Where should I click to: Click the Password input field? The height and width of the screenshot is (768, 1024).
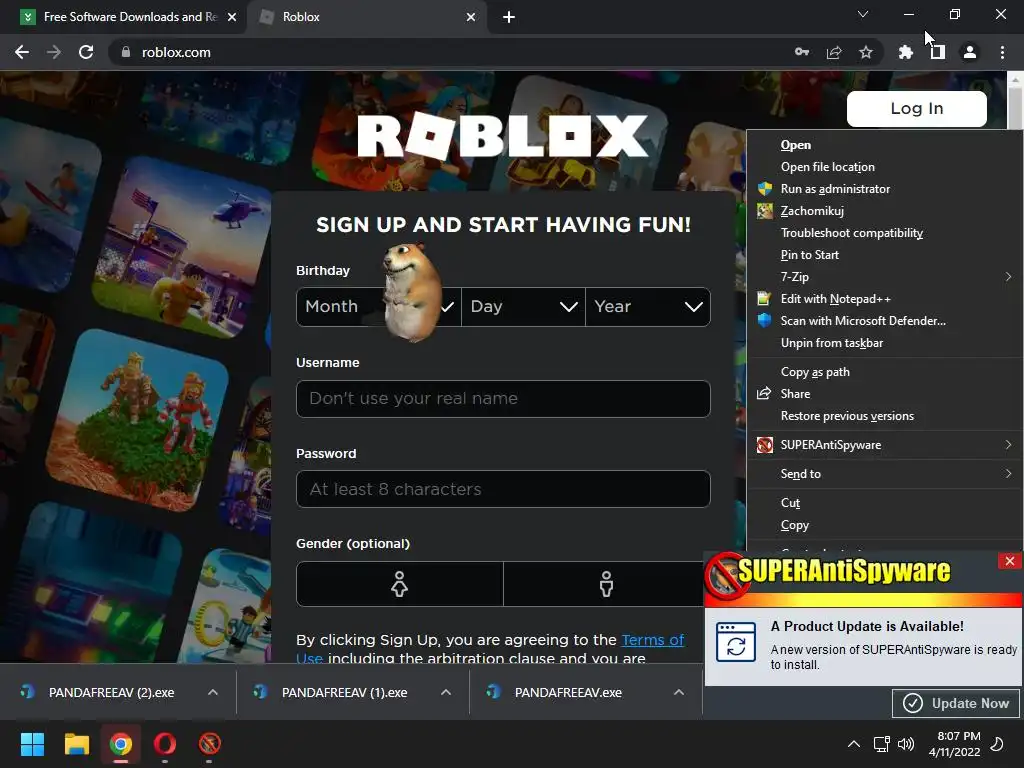503,489
